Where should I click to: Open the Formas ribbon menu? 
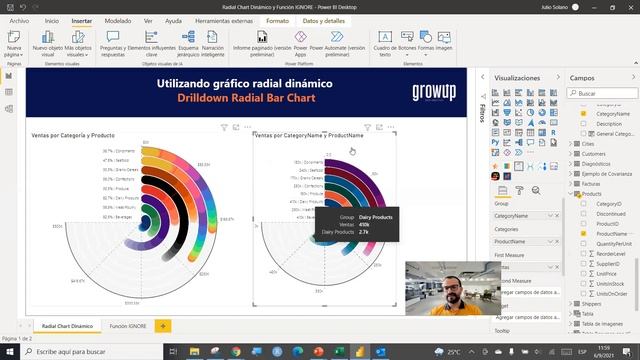pos(426,43)
